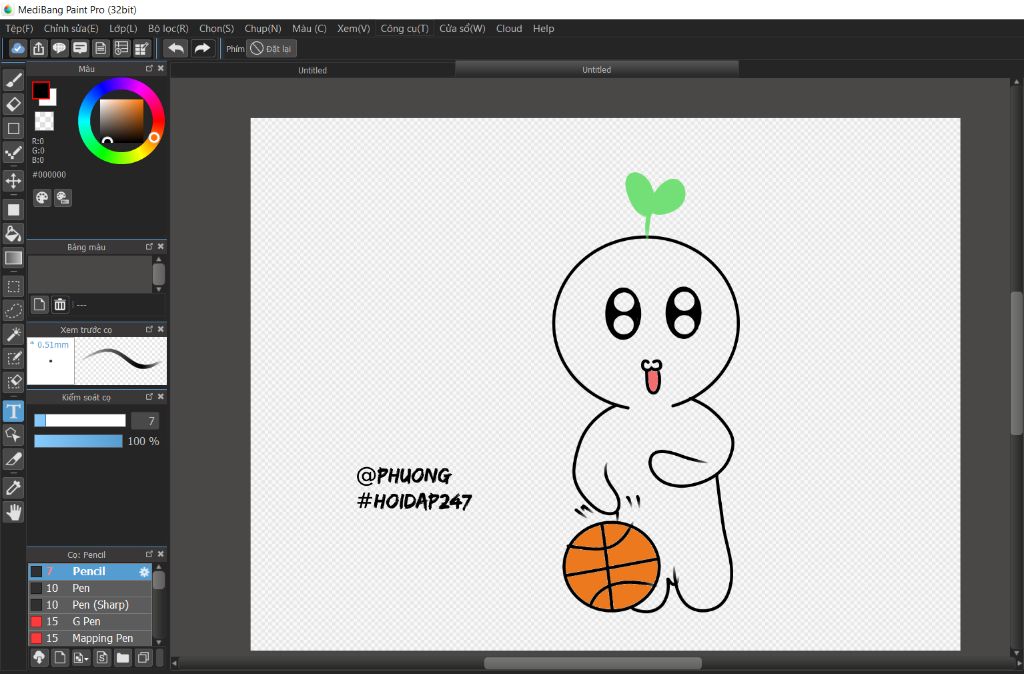Viewport: 1024px width, 674px height.
Task: Click the new brush page icon
Action: 60,657
